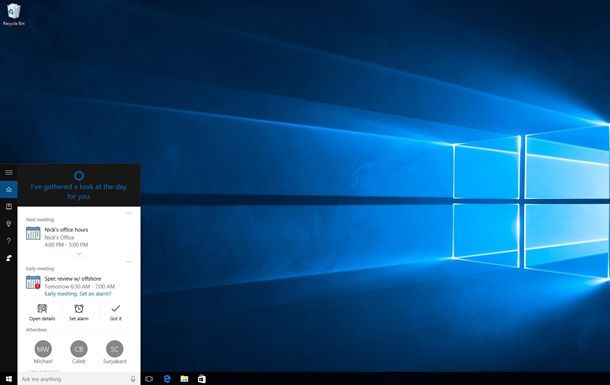Click the Help question mark icon
This screenshot has height=385, width=610.
[9, 241]
